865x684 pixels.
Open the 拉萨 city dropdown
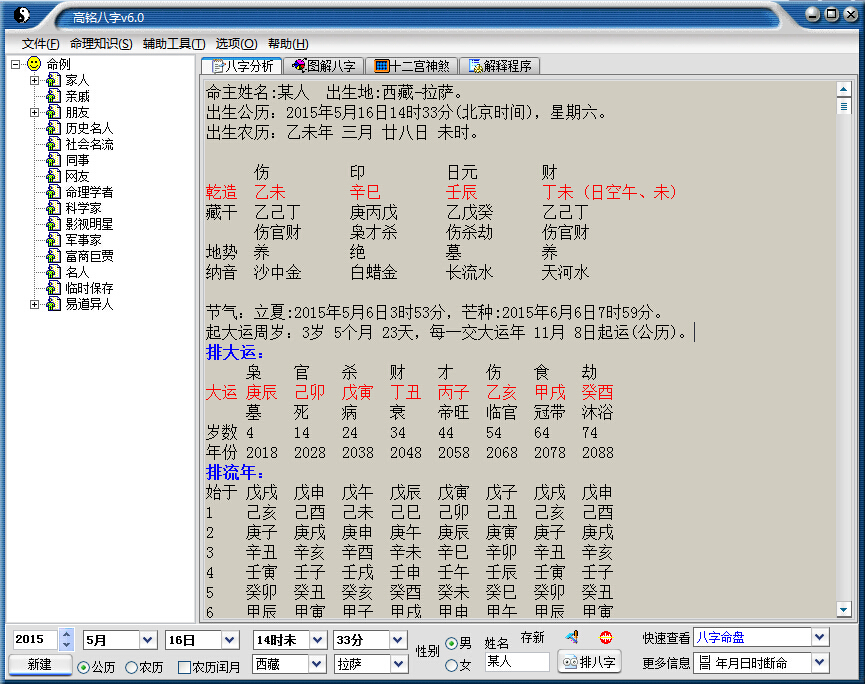coord(398,664)
